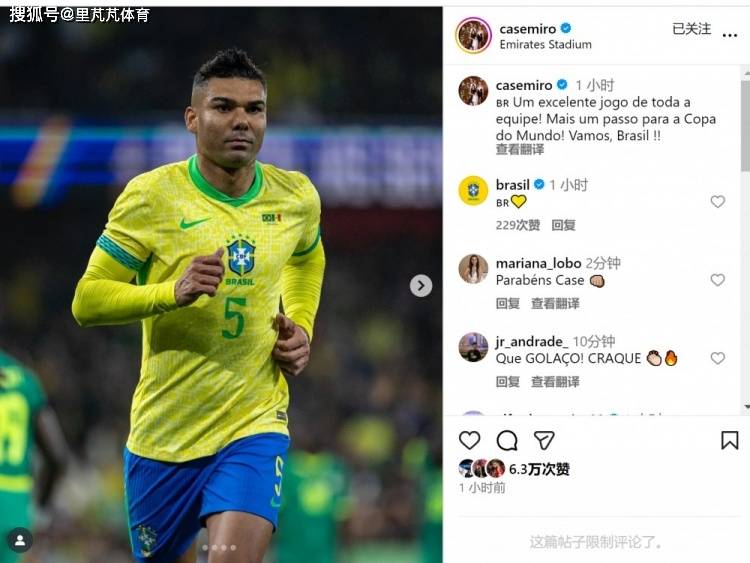This screenshot has height=563, width=750.
Task: Toggle the 已关注 following button
Action: (691, 29)
